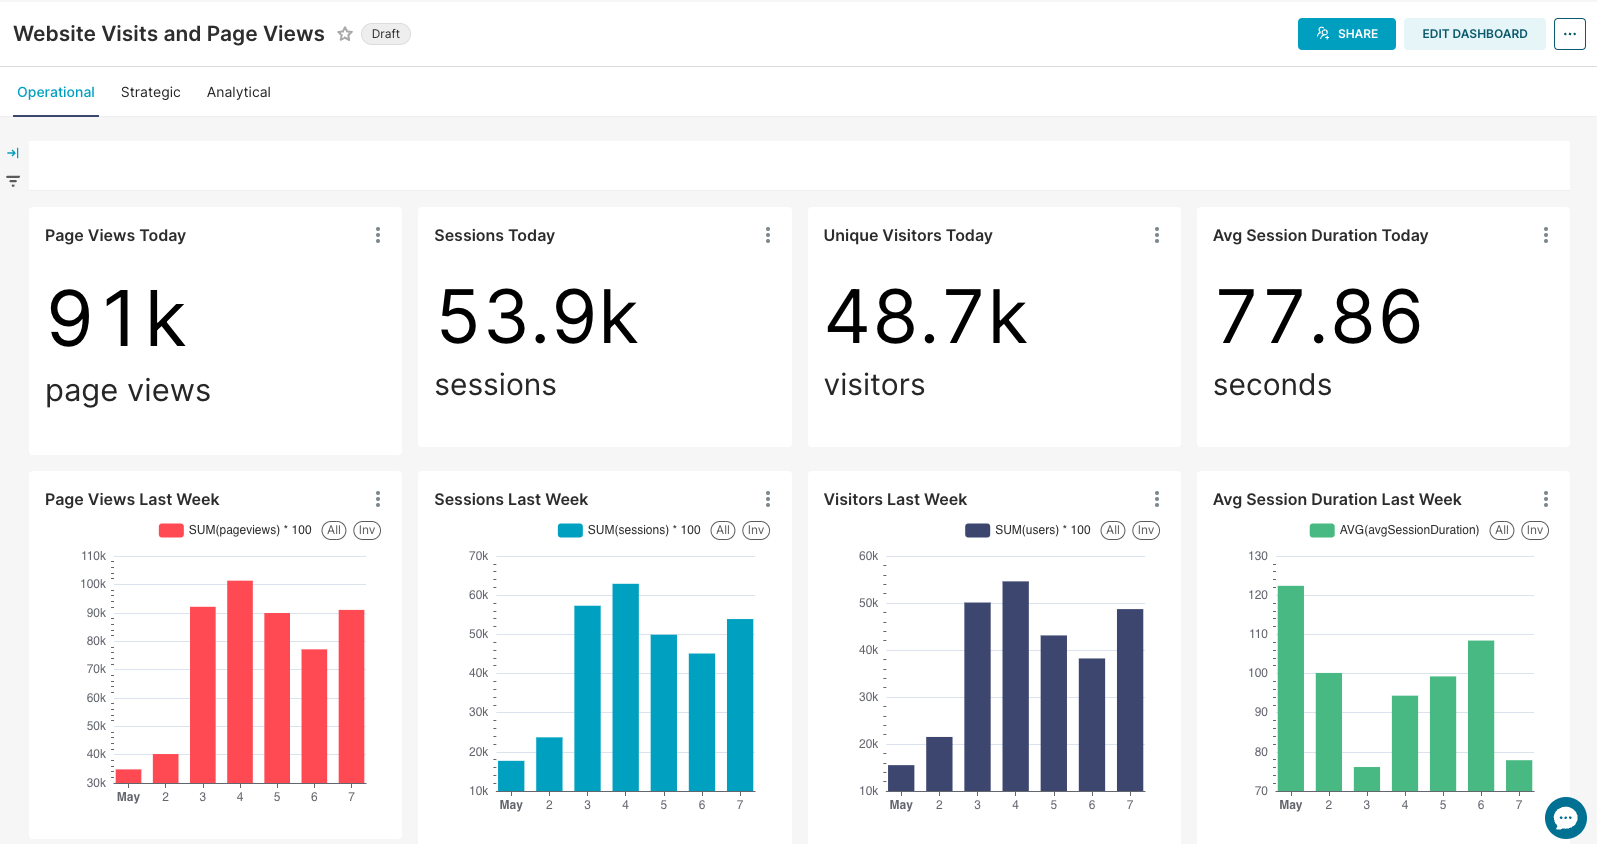
Task: Click the Edit Dashboard button
Action: click(x=1474, y=34)
